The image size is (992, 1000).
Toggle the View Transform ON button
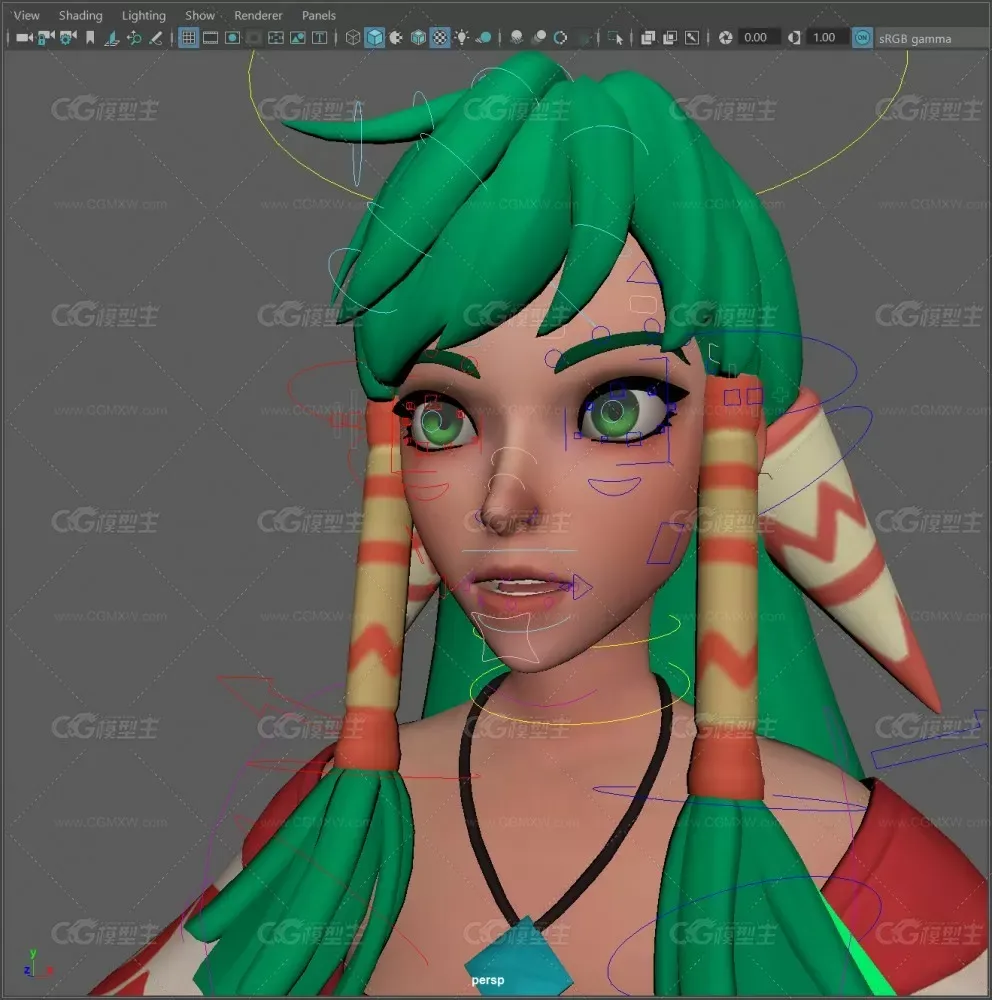click(862, 38)
